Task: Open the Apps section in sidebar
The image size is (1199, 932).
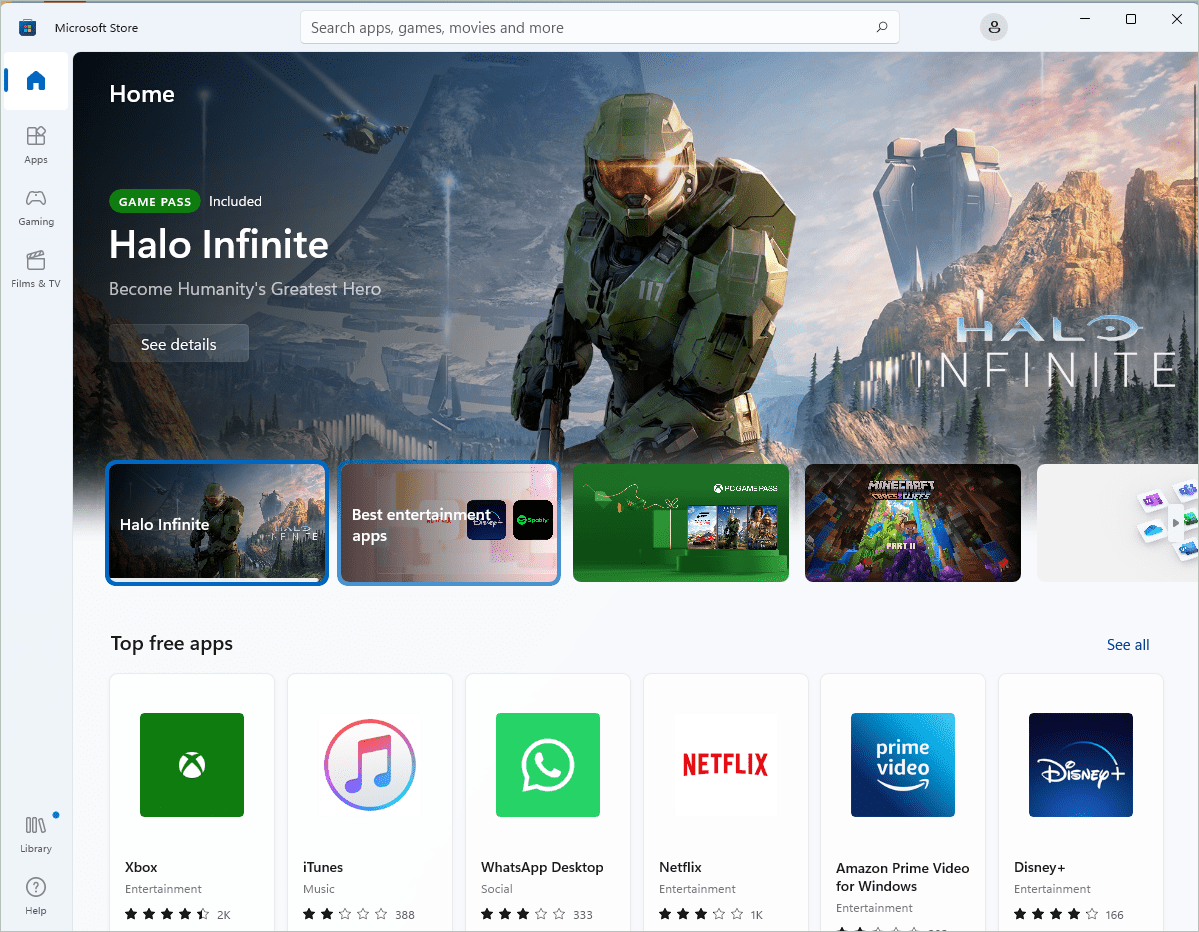Action: click(x=36, y=145)
